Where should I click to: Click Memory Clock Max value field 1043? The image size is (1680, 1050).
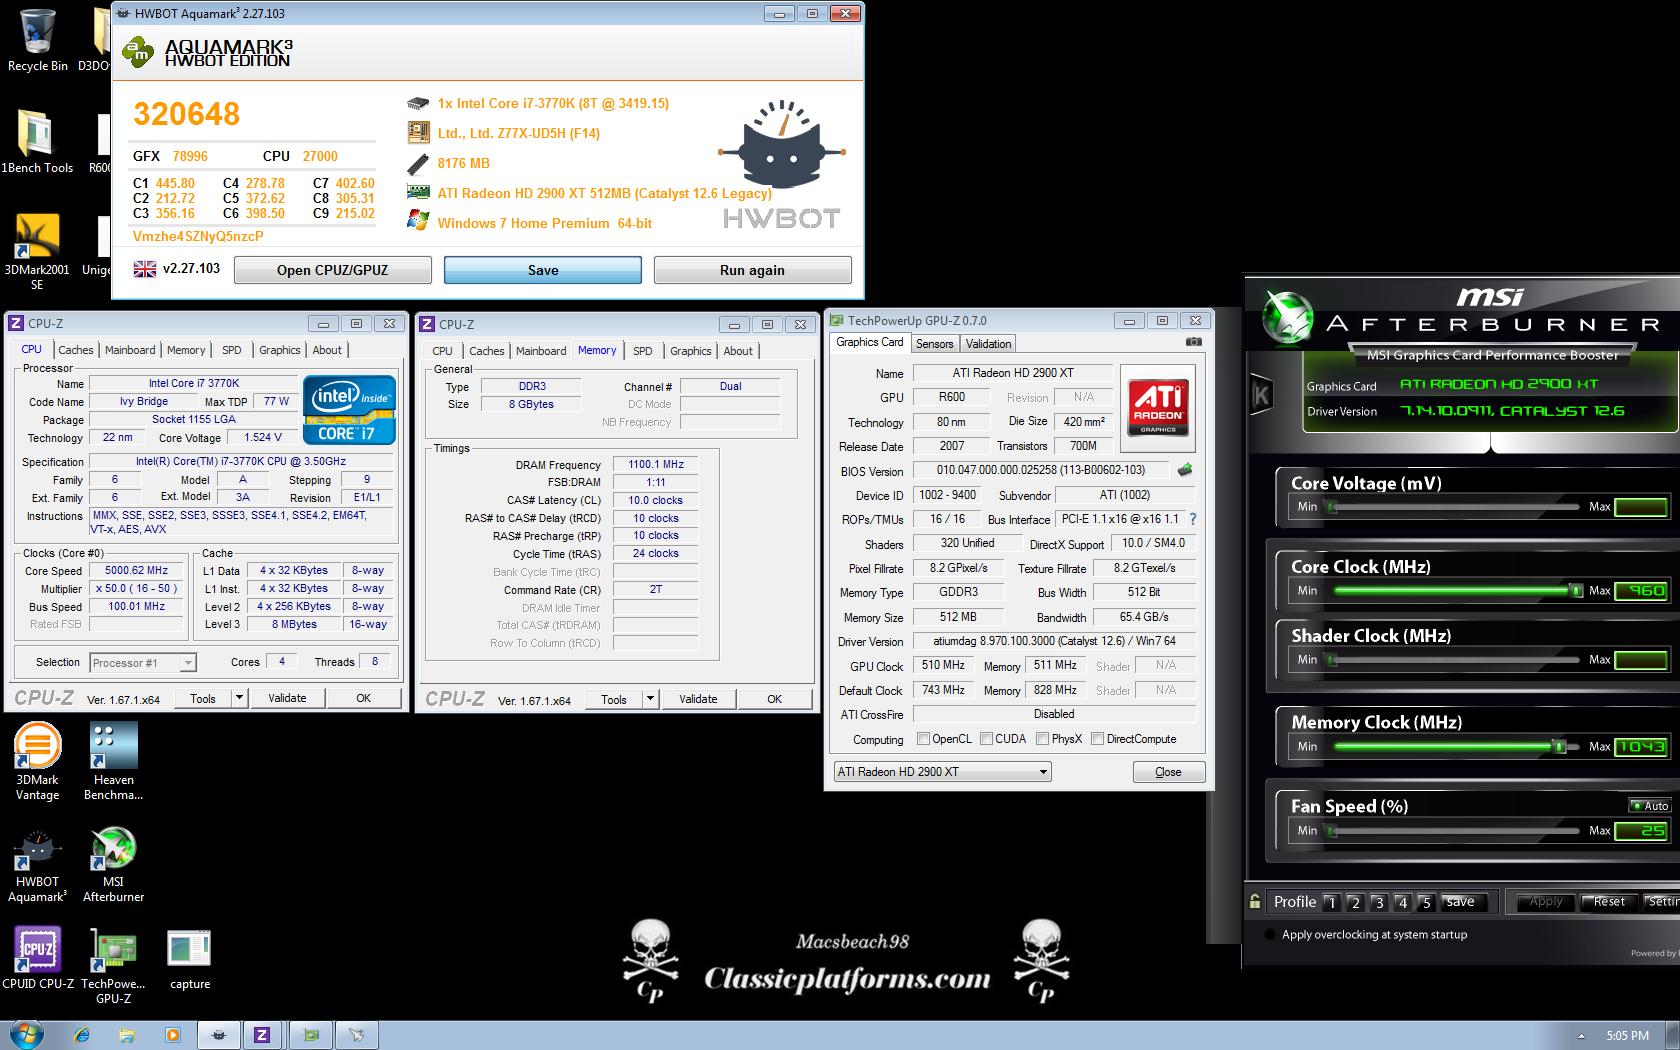(x=1641, y=747)
